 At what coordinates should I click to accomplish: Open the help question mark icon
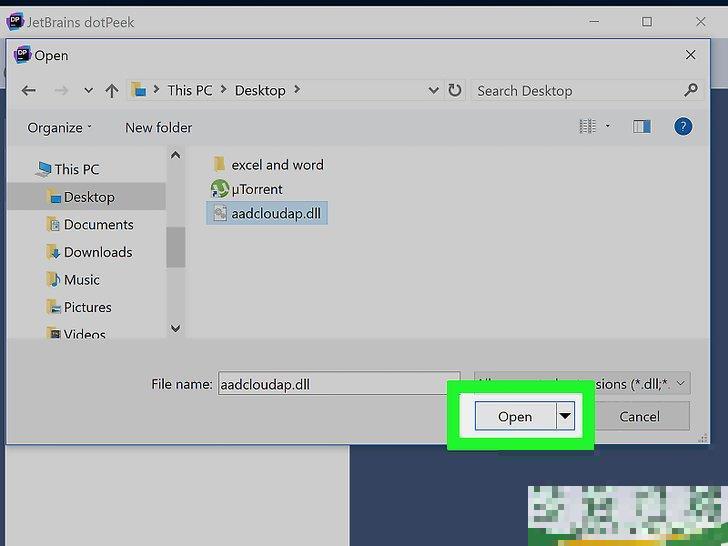click(x=683, y=127)
